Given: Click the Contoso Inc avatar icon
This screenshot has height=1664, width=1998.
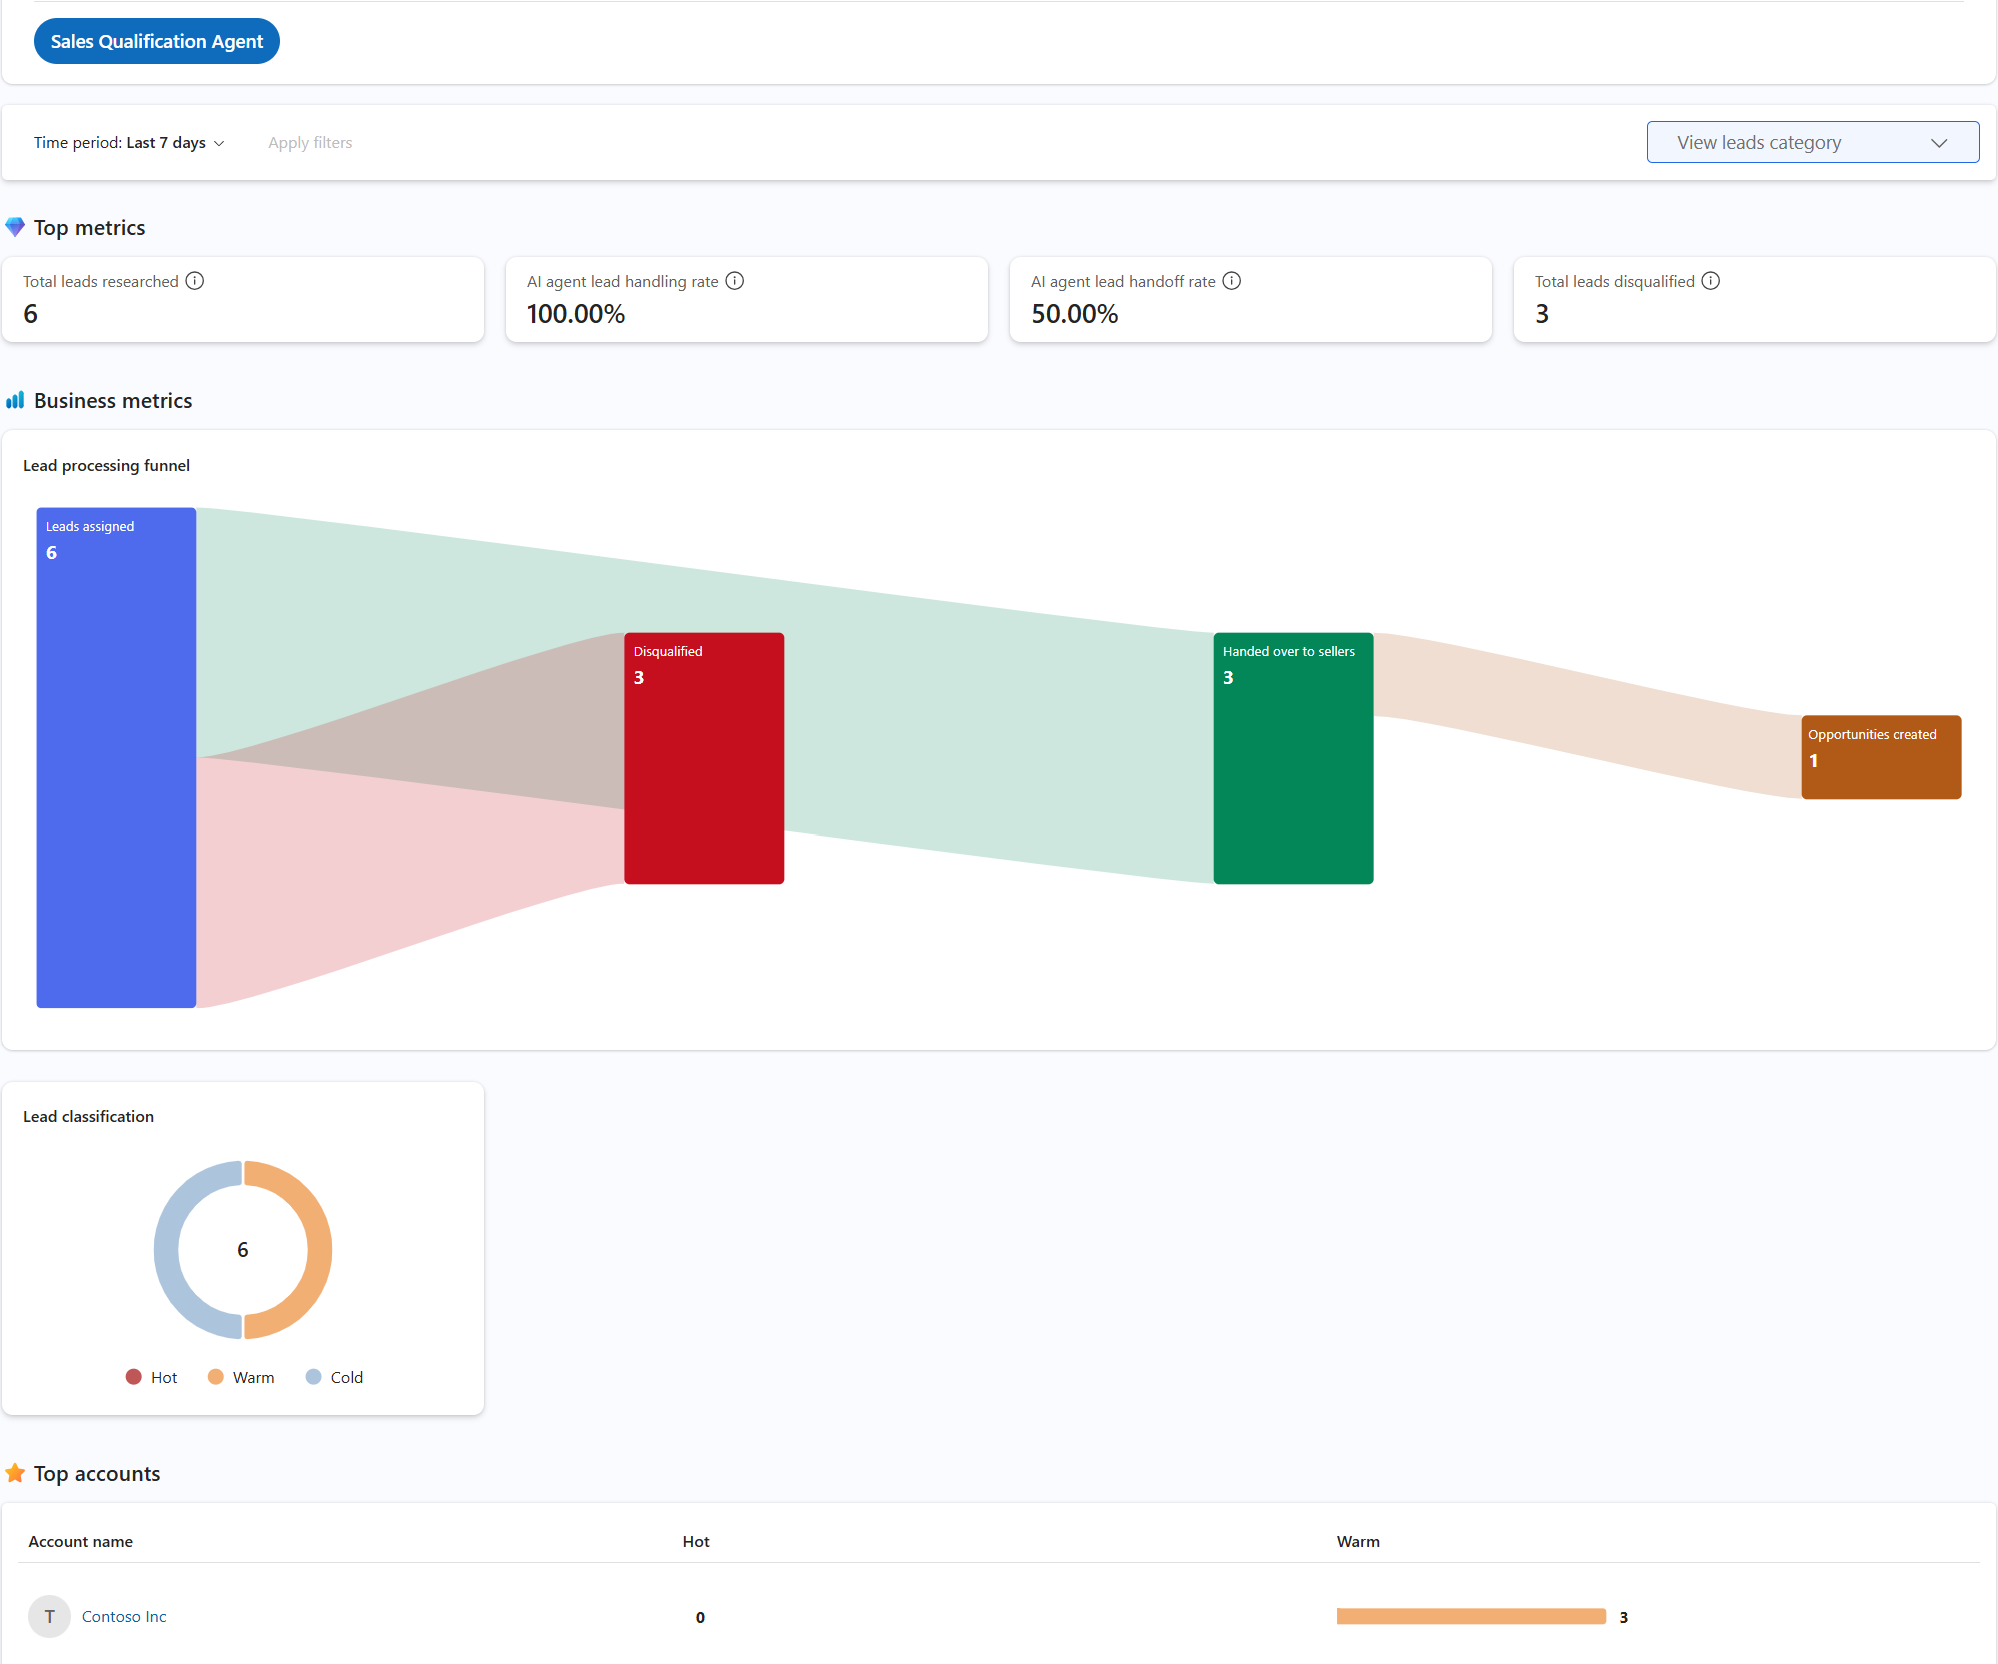Looking at the screenshot, I should (x=48, y=1616).
